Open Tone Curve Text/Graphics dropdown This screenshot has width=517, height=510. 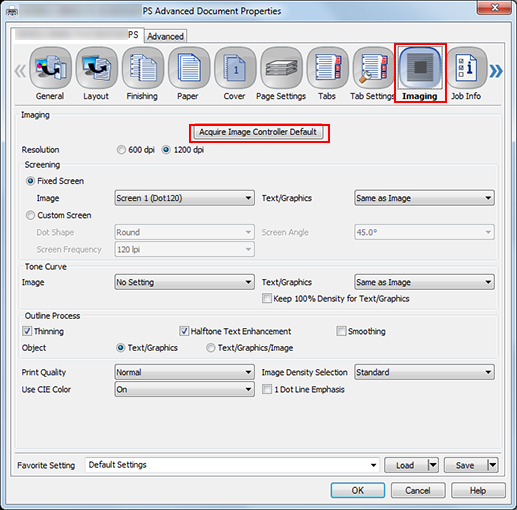[424, 282]
